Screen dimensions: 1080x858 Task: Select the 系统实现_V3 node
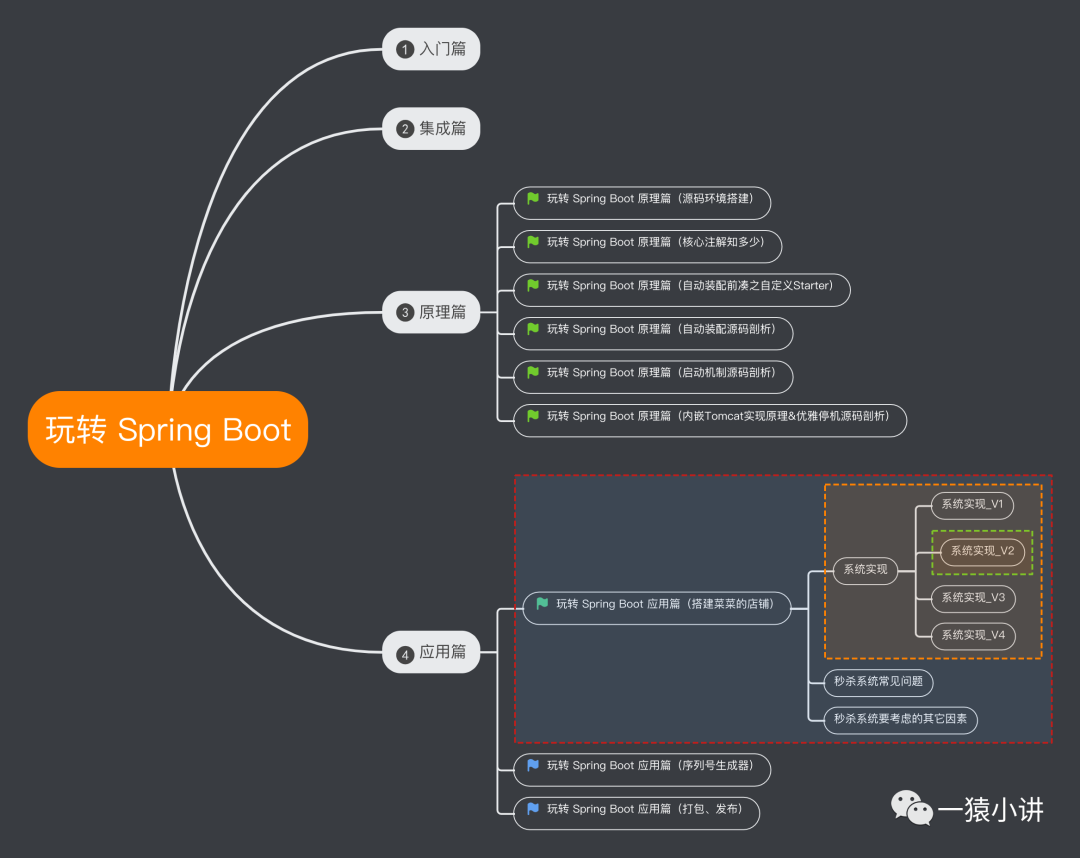point(973,598)
